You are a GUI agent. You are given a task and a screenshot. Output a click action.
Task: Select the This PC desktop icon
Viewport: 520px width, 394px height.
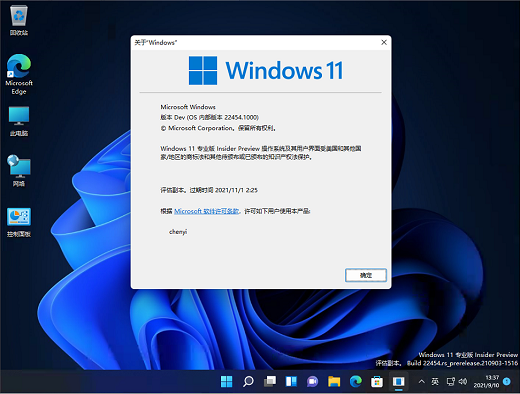pyautogui.click(x=19, y=121)
